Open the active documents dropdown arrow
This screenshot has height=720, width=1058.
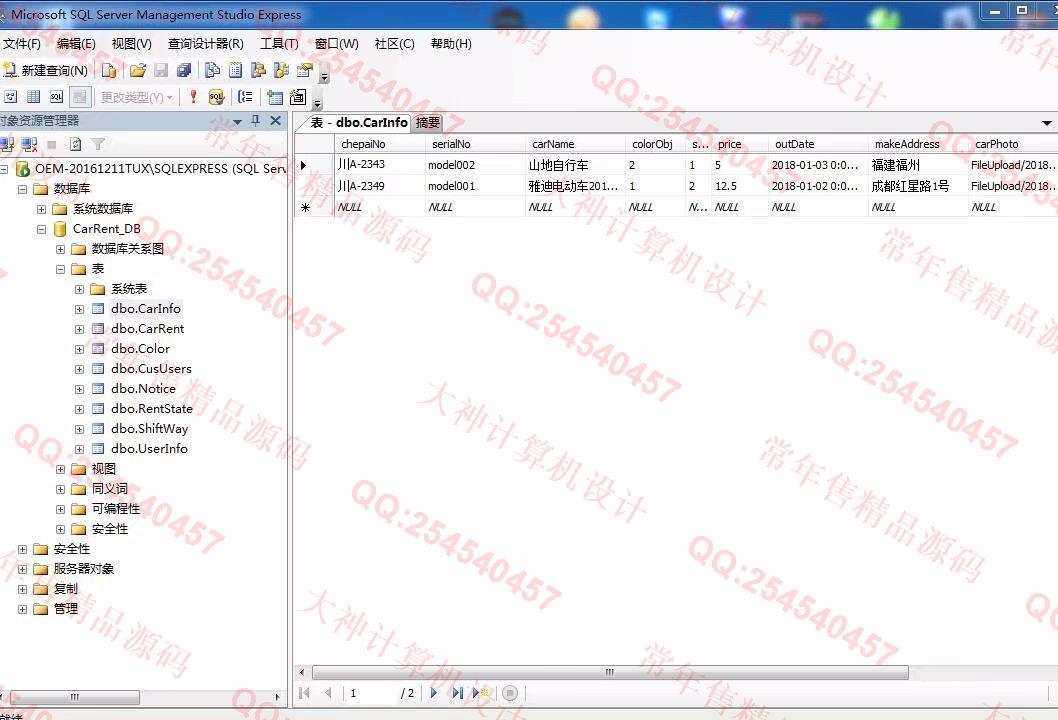tap(1047, 123)
